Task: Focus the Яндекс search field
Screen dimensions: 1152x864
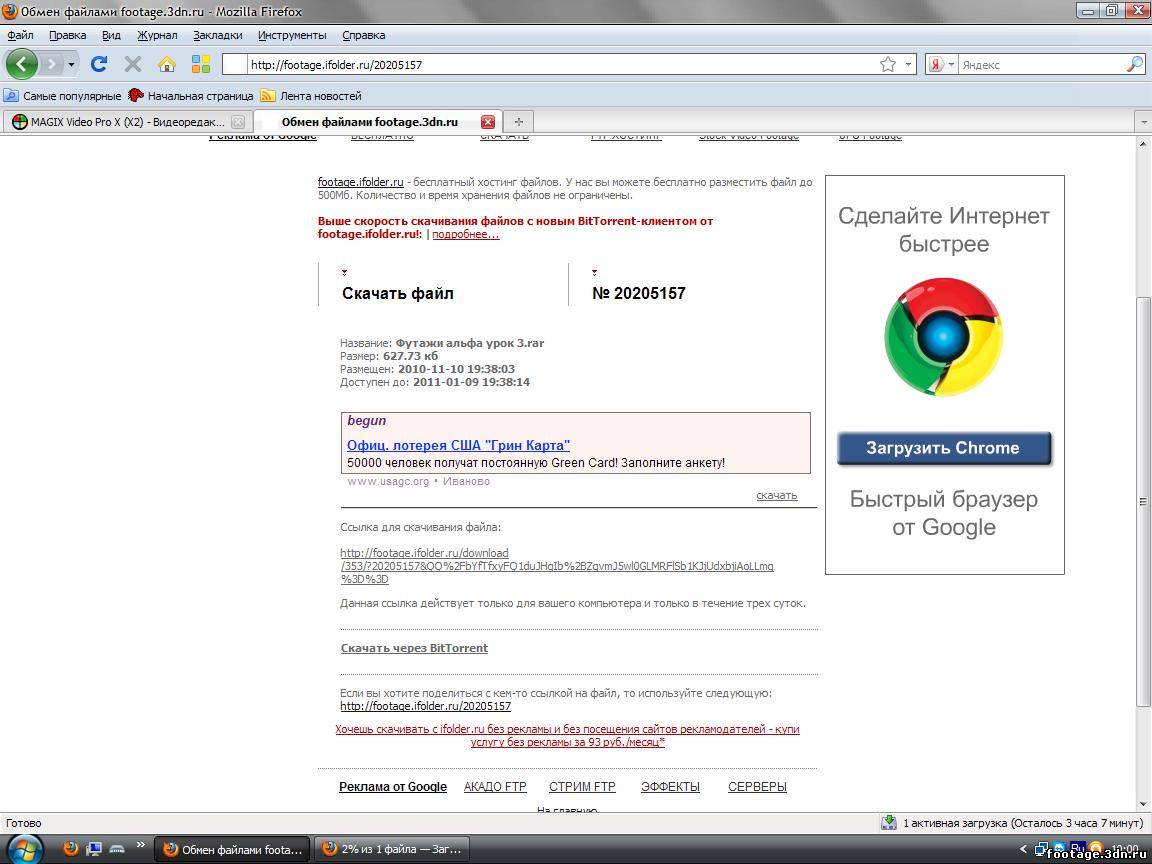Action: (x=1041, y=65)
